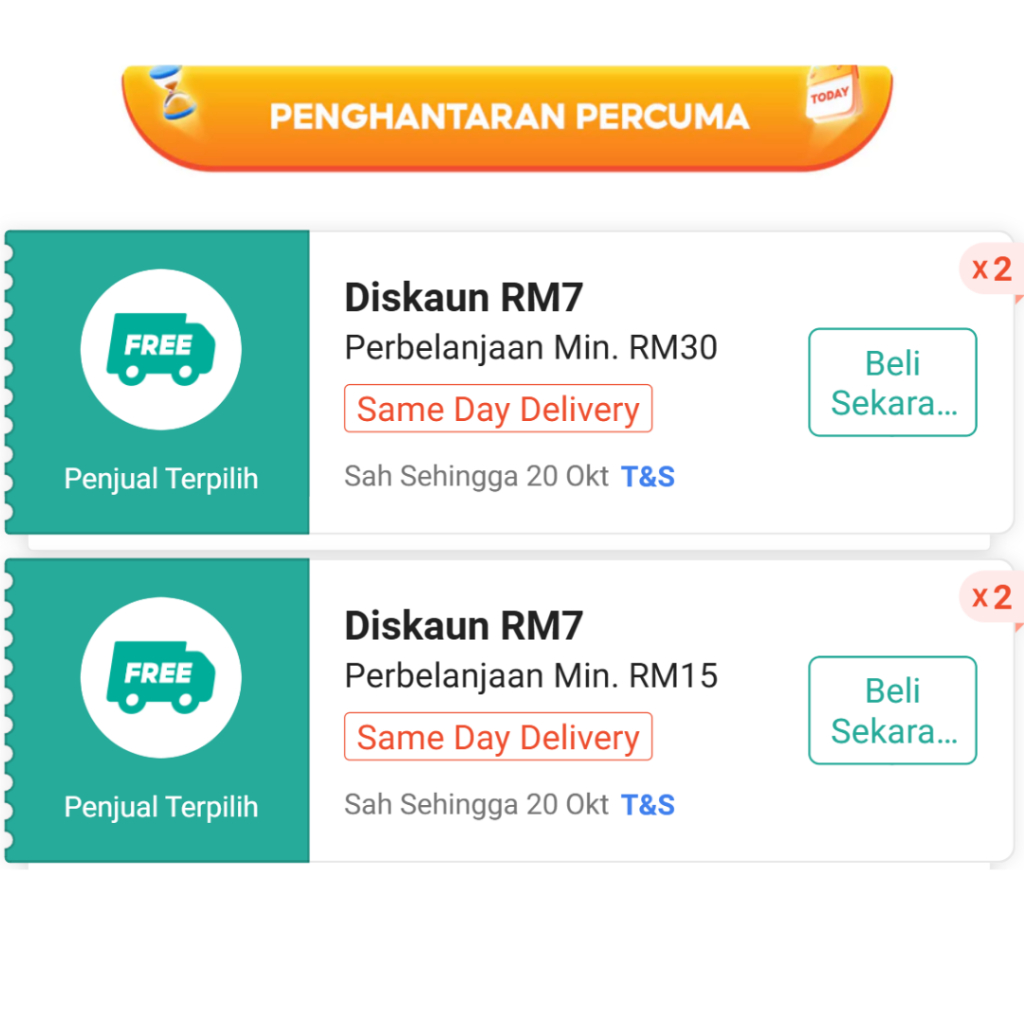Click Sah Sehingga 20 Okt on RM15 voucher
1024x1024 pixels.
click(476, 805)
